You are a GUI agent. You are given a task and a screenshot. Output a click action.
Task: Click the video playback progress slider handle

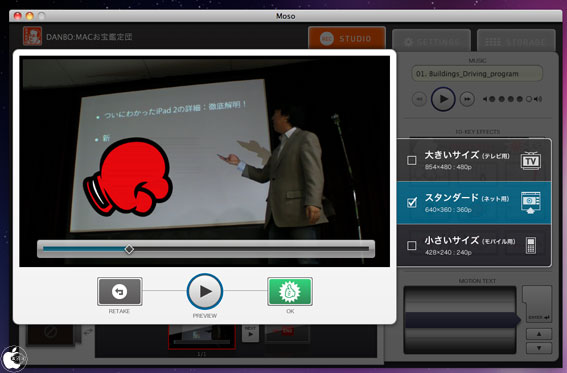click(129, 249)
